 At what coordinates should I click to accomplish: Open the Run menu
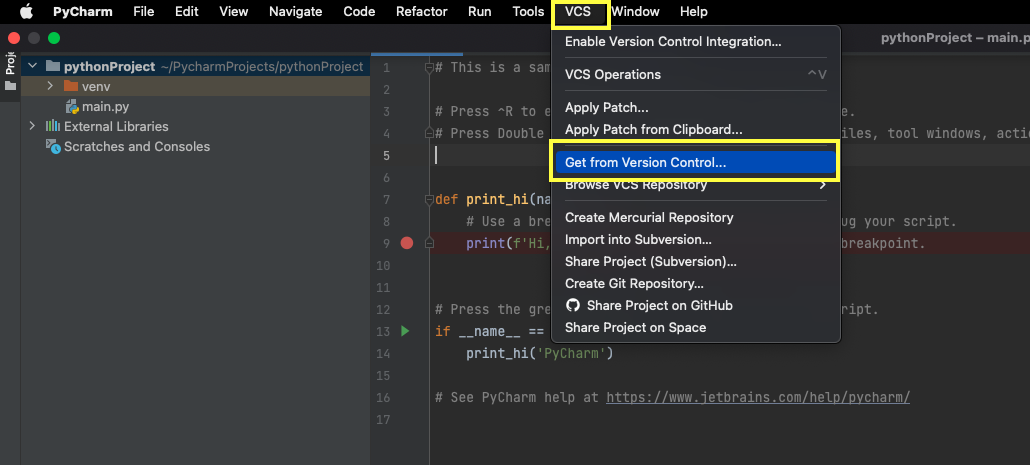(x=480, y=11)
